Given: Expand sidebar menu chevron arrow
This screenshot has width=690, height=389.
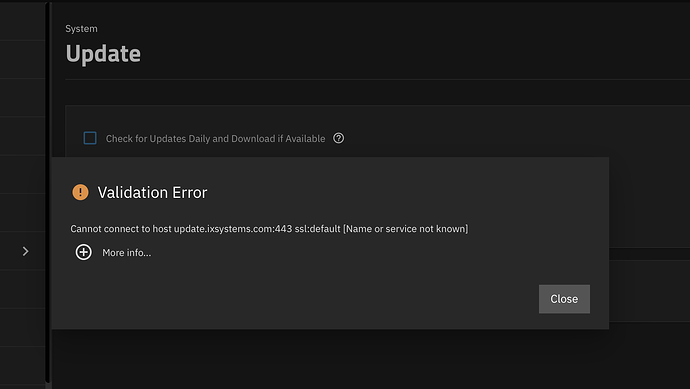Looking at the screenshot, I should 26,251.
